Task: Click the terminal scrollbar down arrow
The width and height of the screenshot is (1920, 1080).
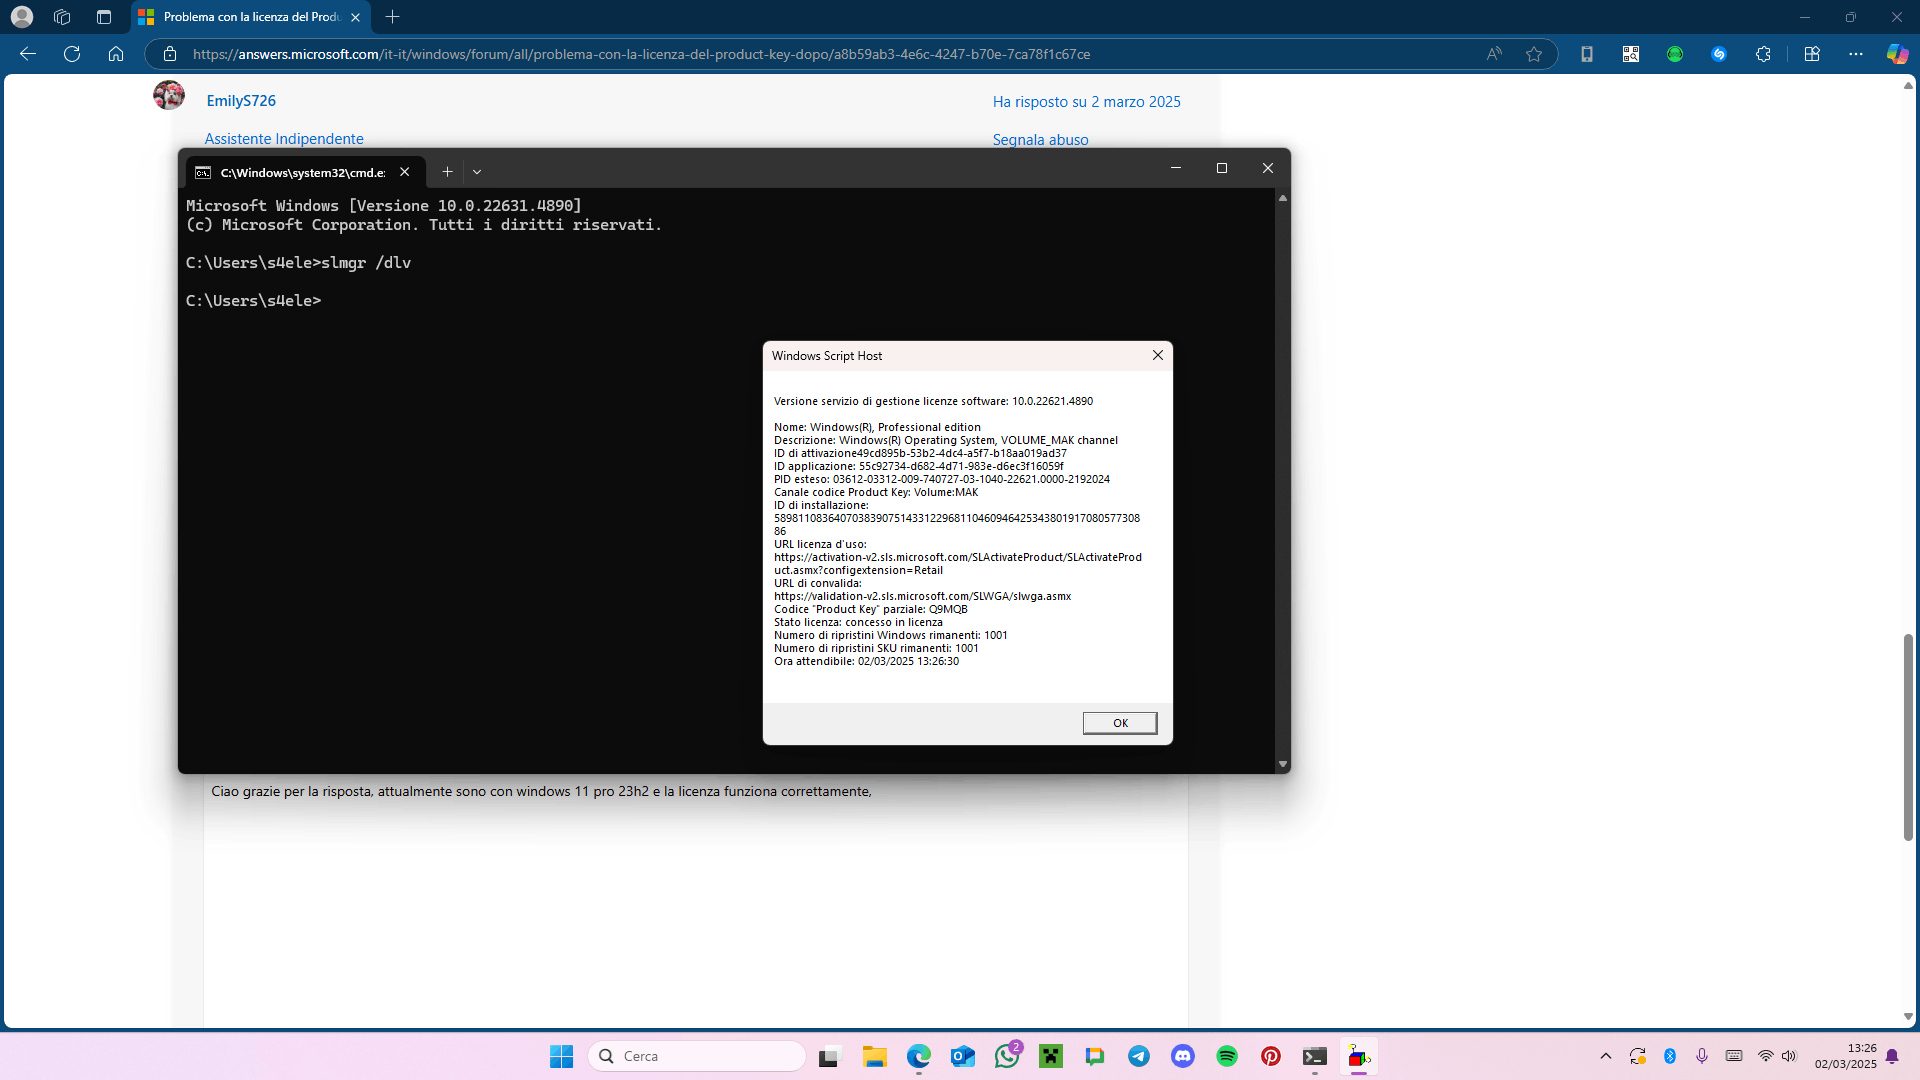Action: coord(1282,764)
